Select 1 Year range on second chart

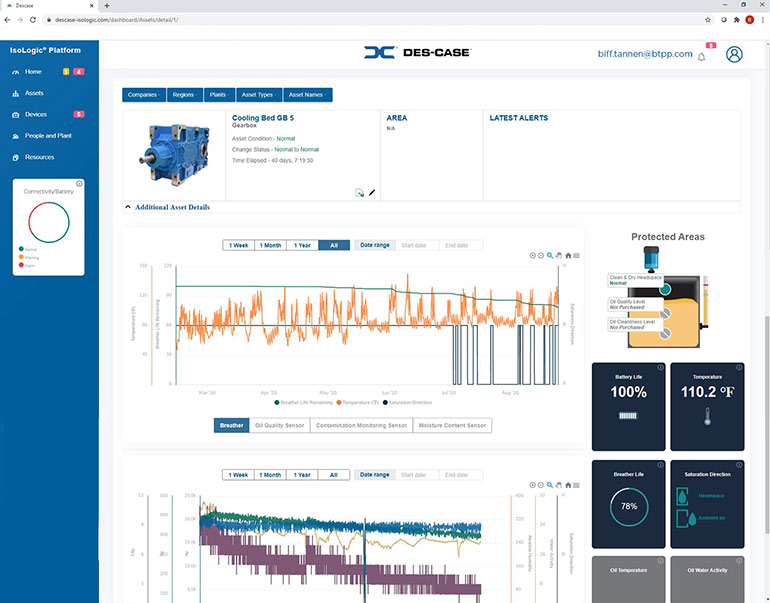(302, 475)
